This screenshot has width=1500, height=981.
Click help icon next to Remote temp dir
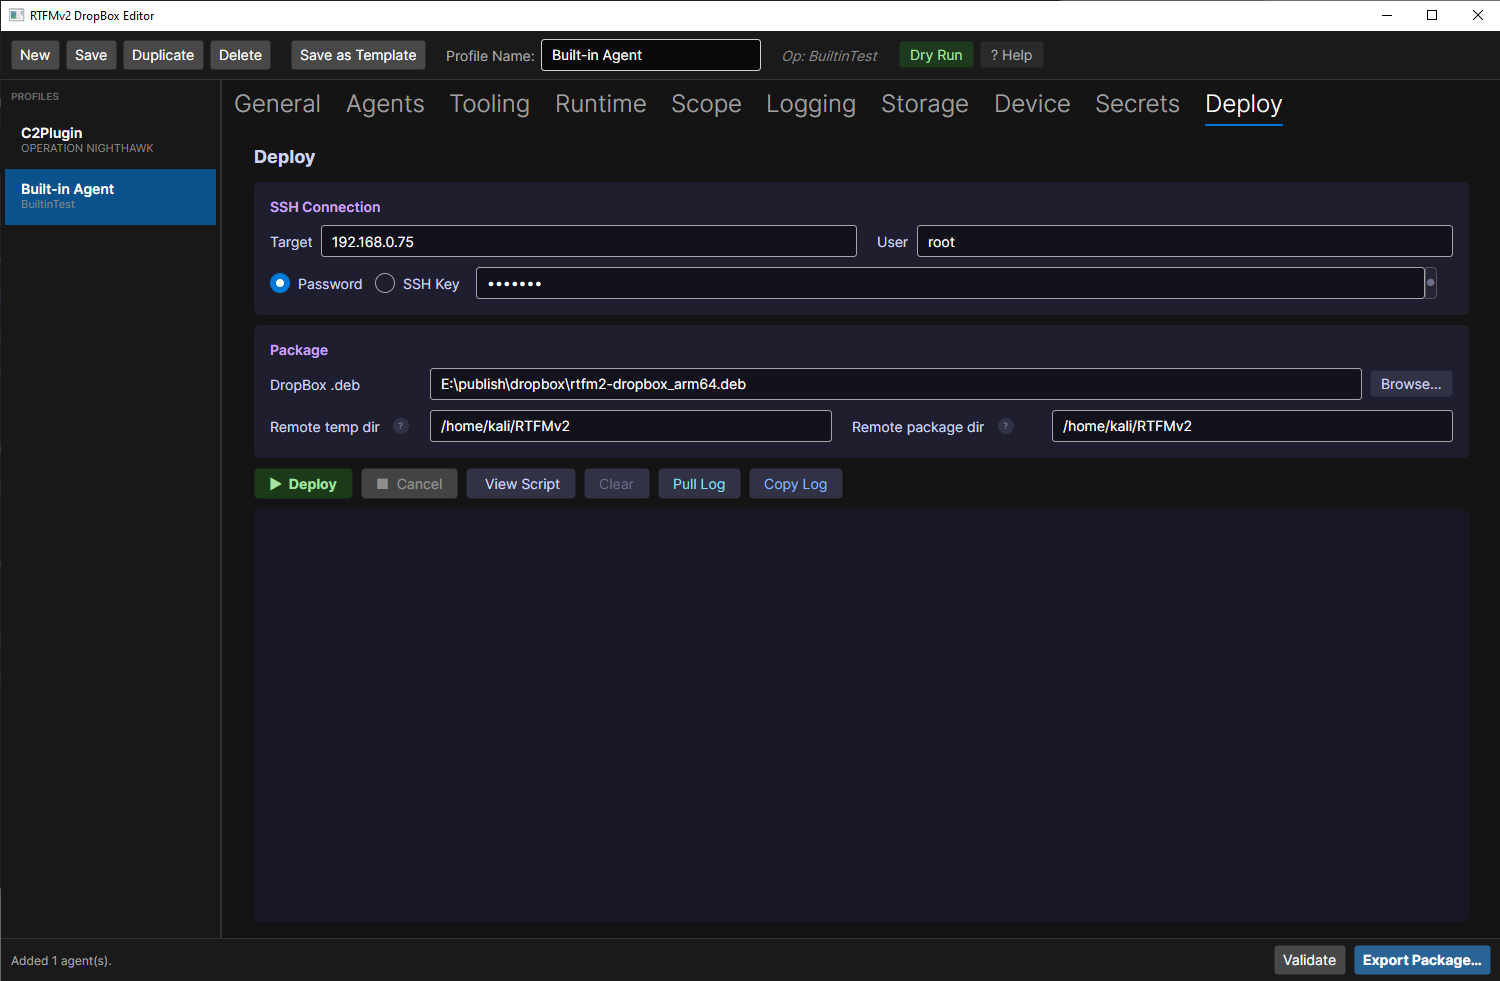point(401,426)
